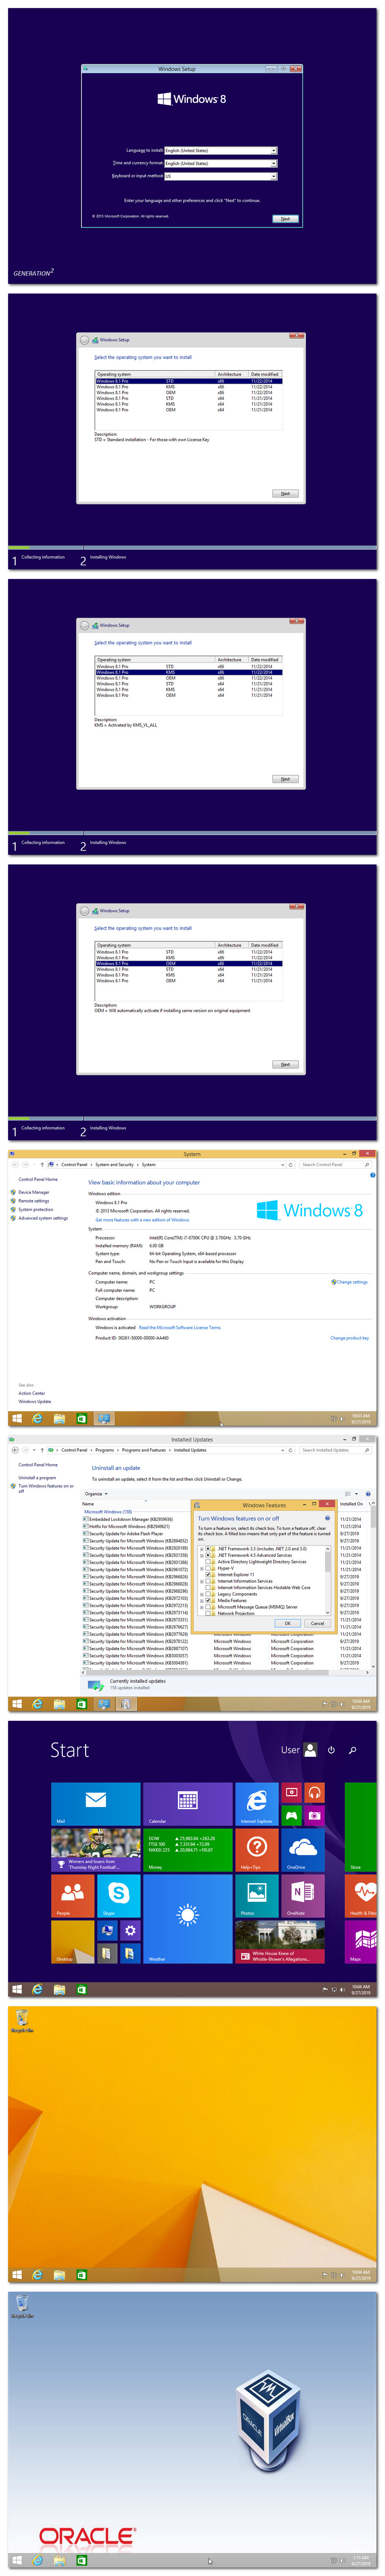Open the Help+Tips tile
The image size is (385, 2576).
pos(257,1849)
